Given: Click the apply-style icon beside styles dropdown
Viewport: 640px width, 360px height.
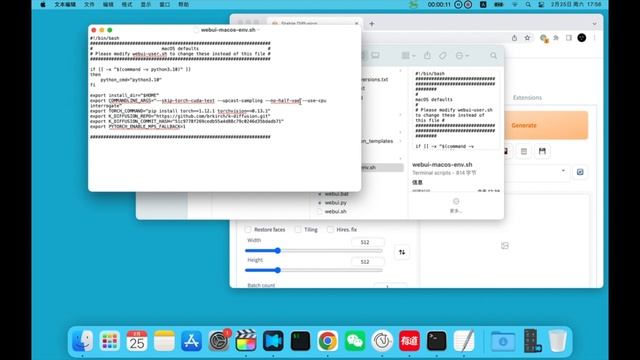Looking at the screenshot, I should (580, 172).
